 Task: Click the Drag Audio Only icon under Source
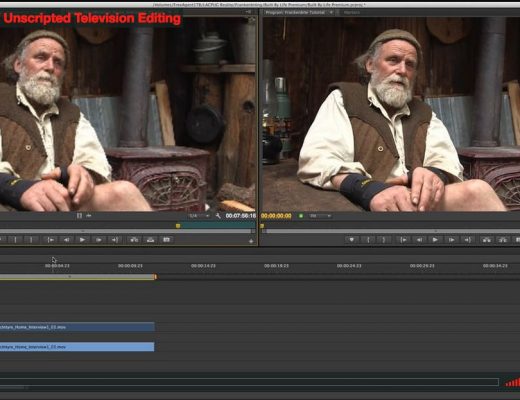pos(89,216)
